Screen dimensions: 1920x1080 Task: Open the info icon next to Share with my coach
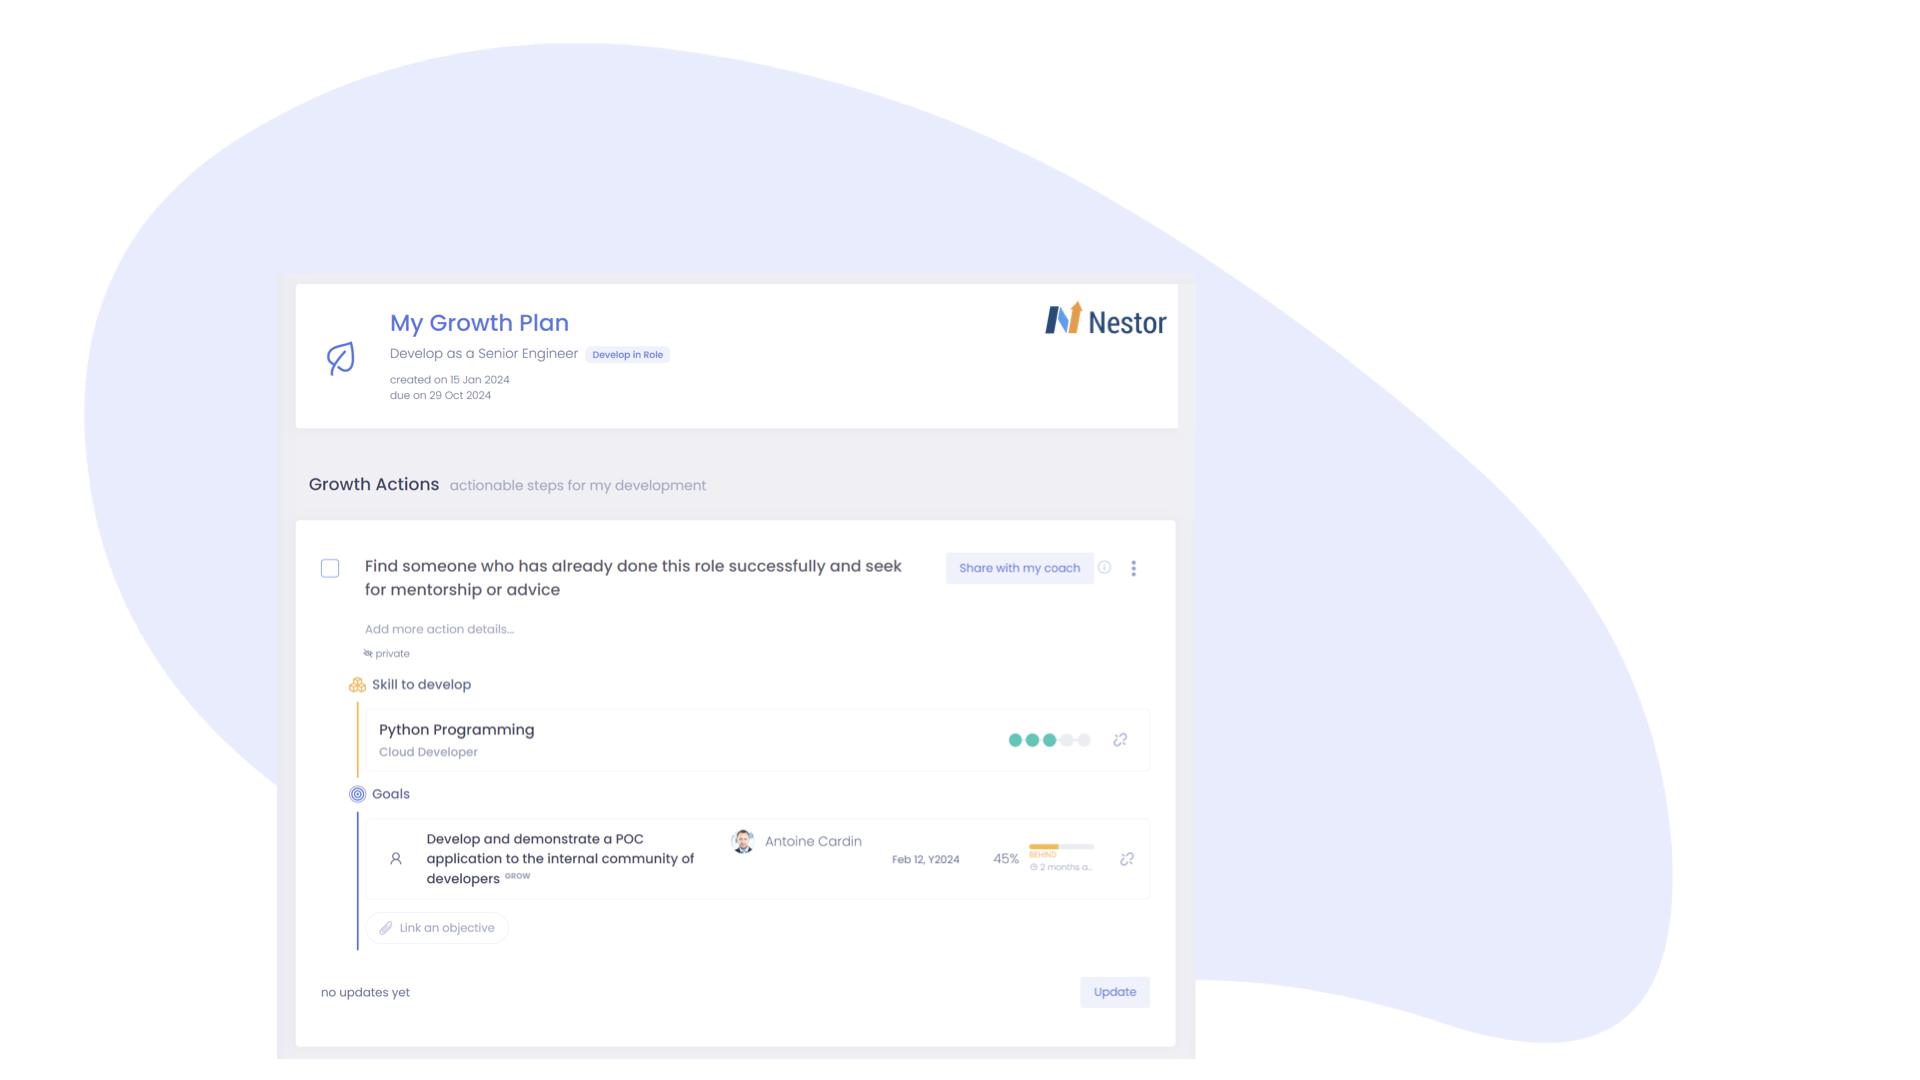1104,567
